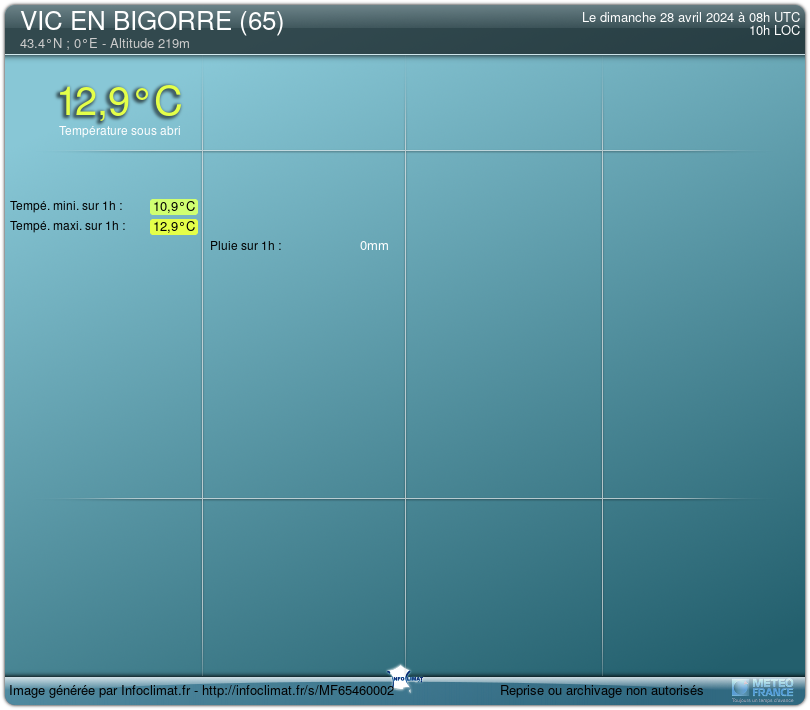This screenshot has height=710, width=810.
Task: Click the large 12,9°C temperature reading
Action: 119,101
